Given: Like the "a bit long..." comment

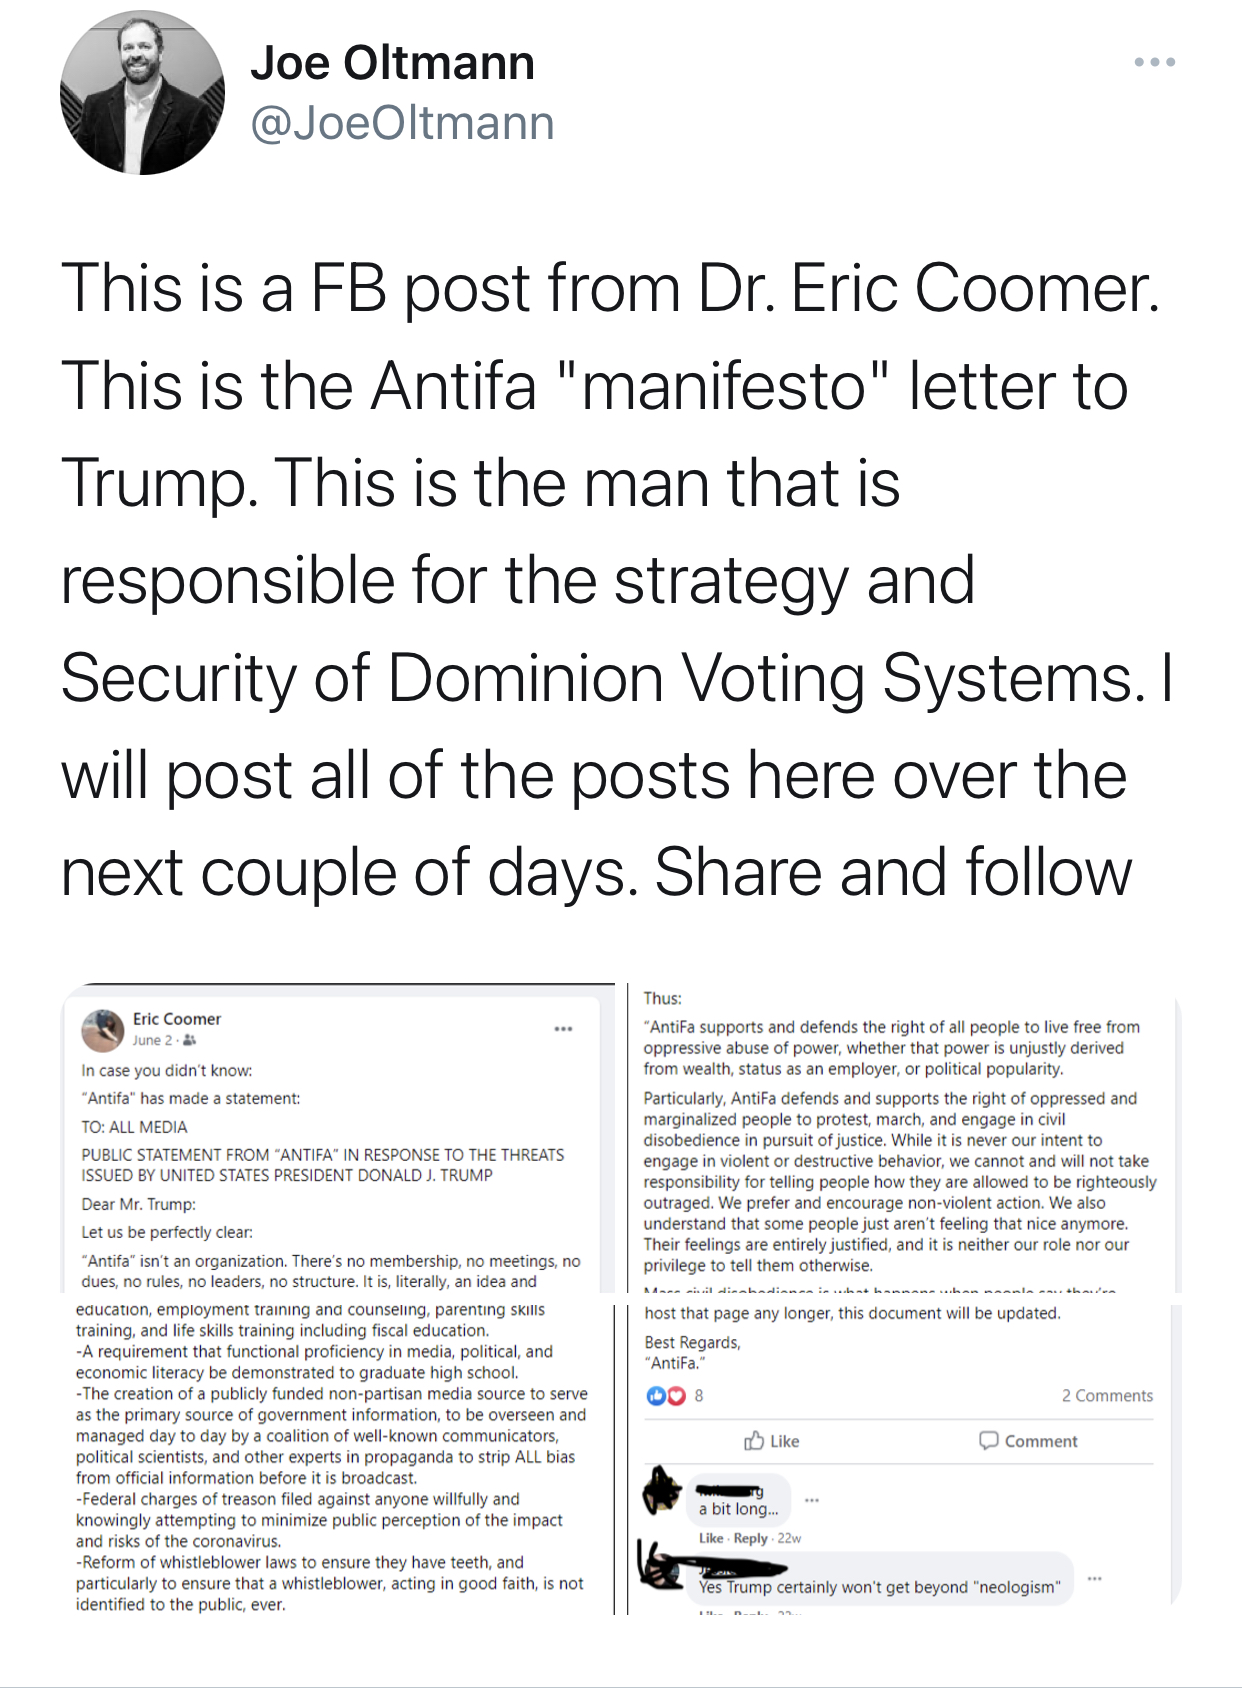Looking at the screenshot, I should 711,1538.
